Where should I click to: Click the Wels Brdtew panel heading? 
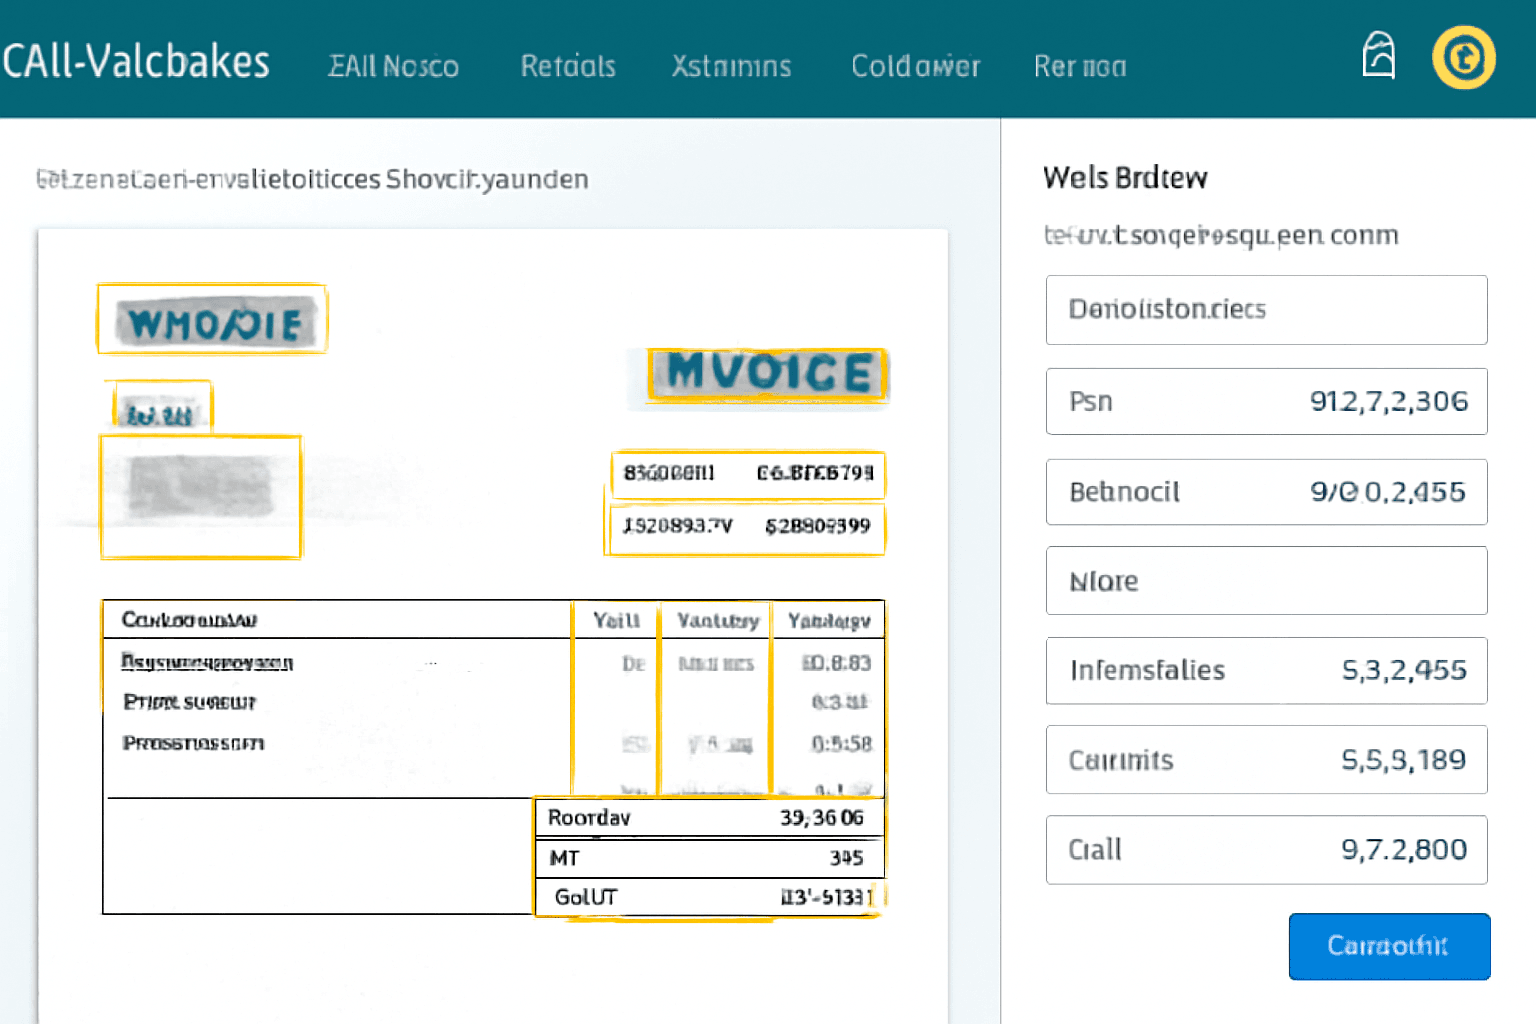point(1125,178)
